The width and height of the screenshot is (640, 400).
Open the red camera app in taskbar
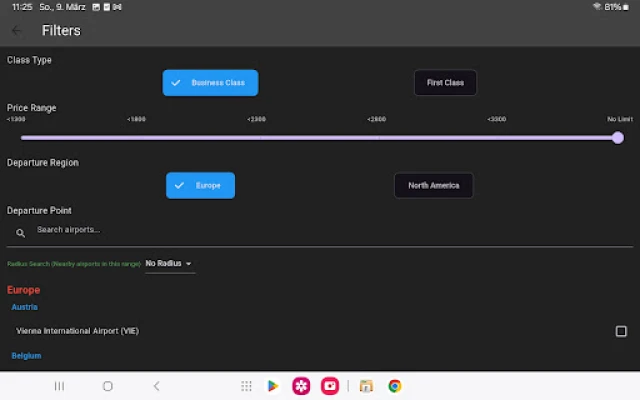click(x=330, y=386)
